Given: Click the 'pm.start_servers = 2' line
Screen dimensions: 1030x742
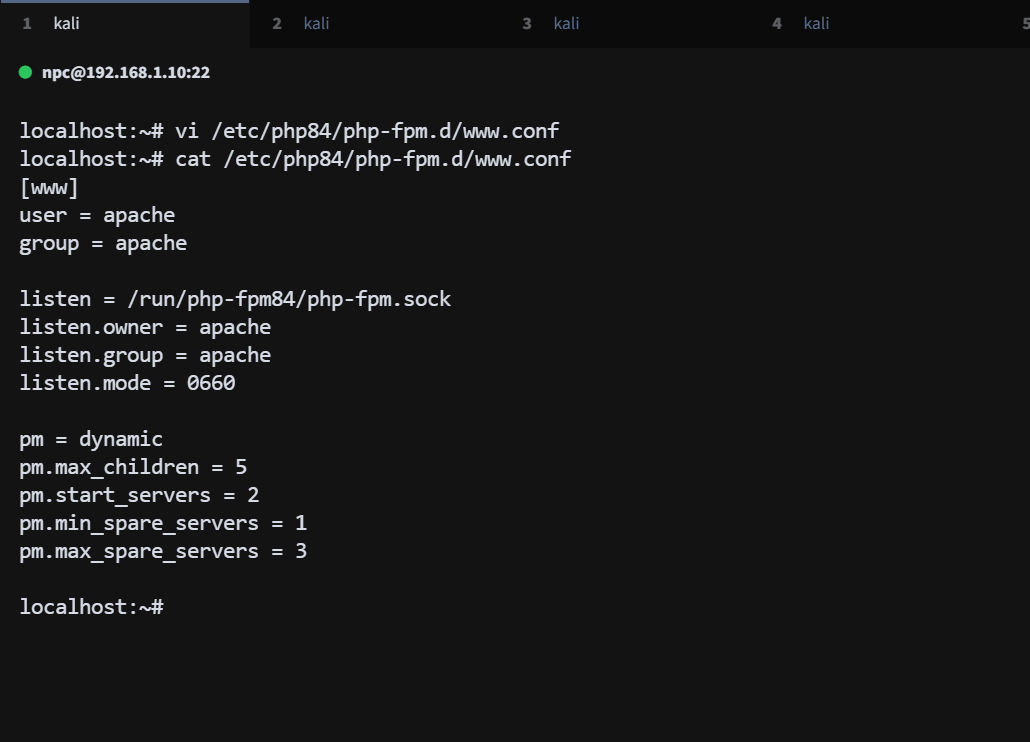Looking at the screenshot, I should pos(139,495).
